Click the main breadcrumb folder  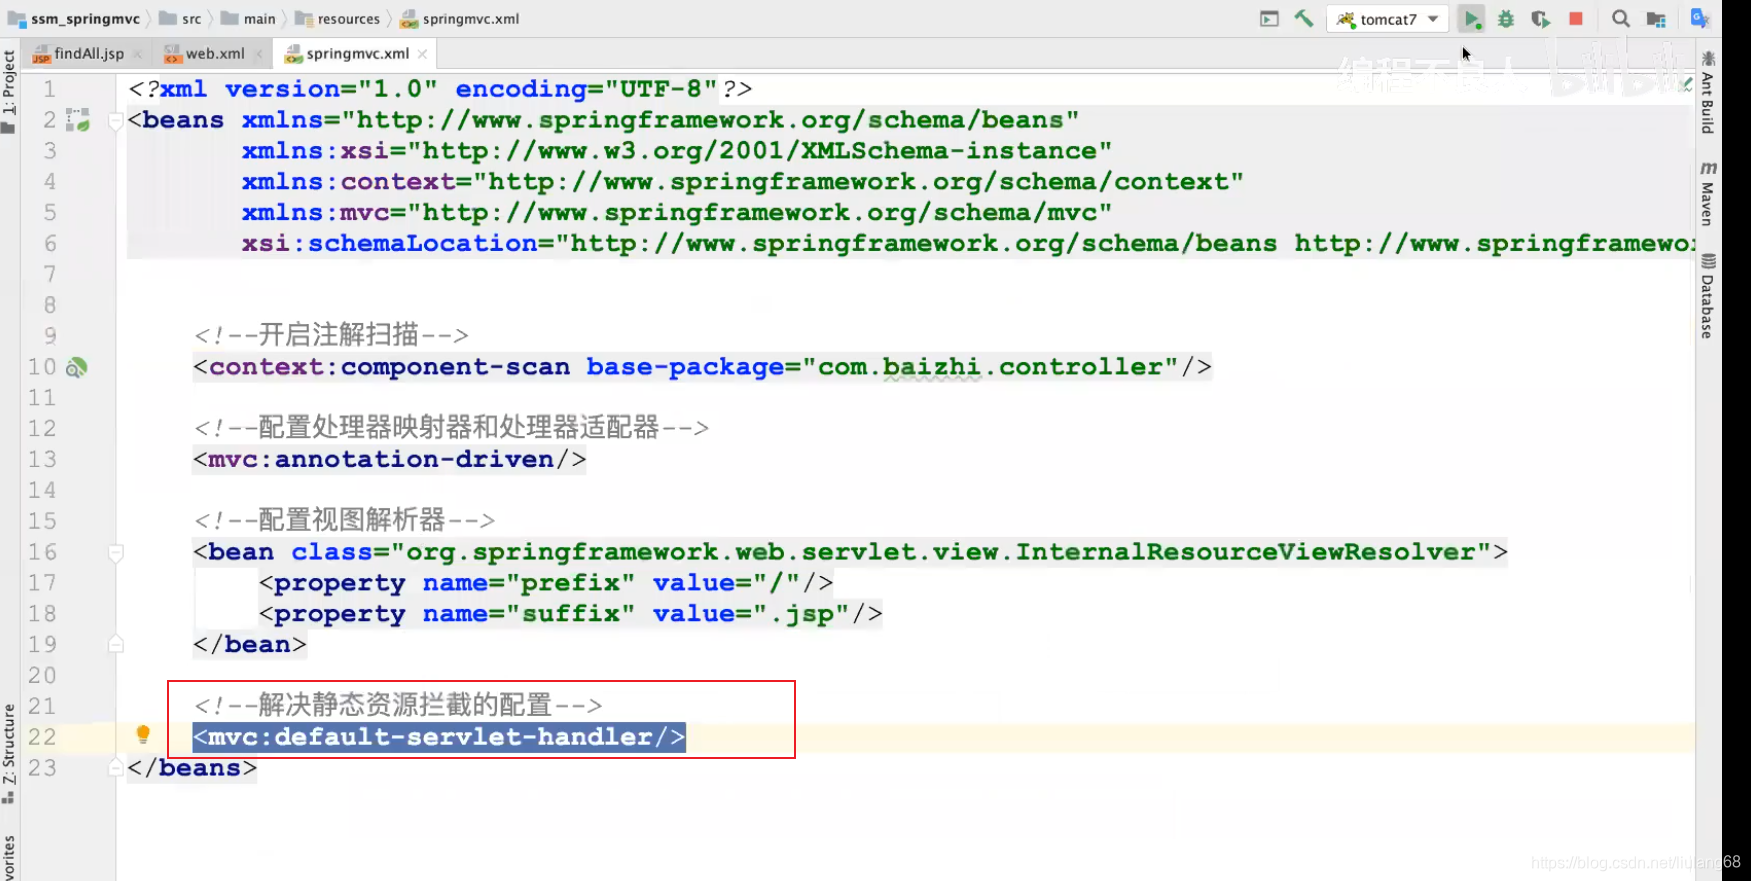pyautogui.click(x=249, y=19)
